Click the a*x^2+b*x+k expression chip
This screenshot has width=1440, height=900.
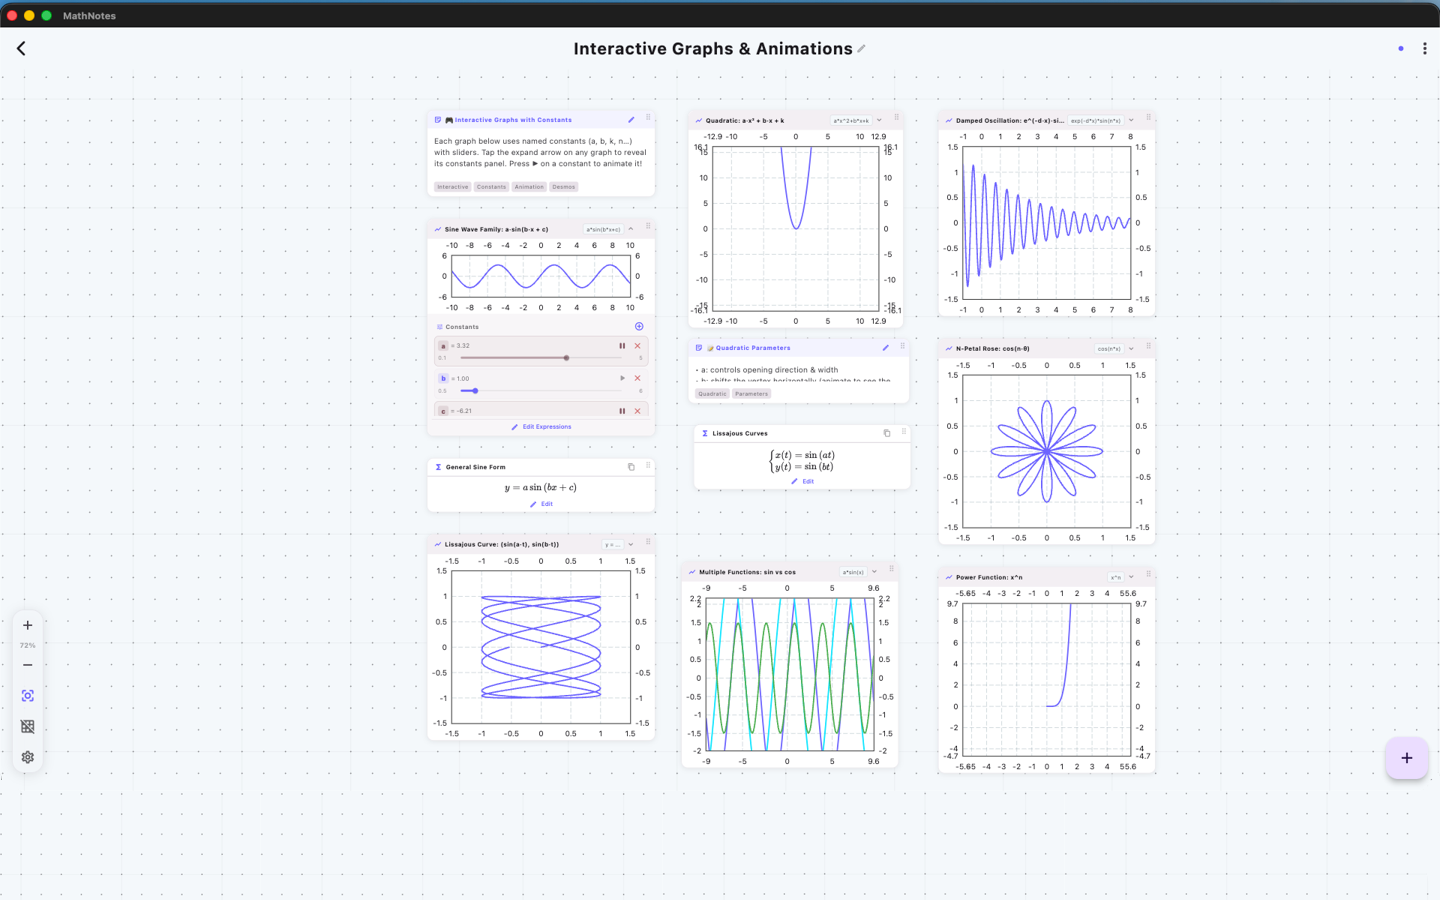tap(851, 120)
